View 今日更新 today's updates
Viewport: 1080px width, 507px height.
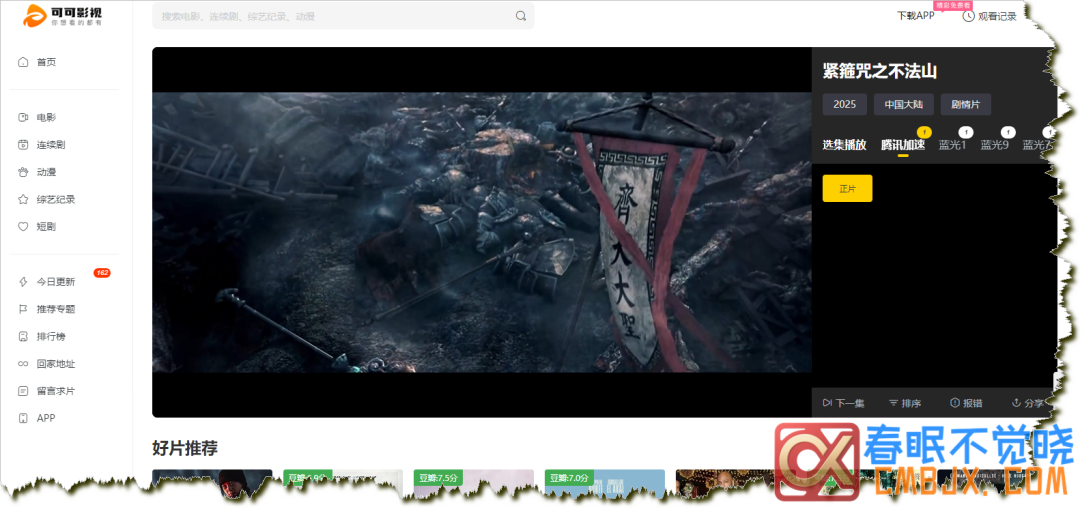click(56, 282)
